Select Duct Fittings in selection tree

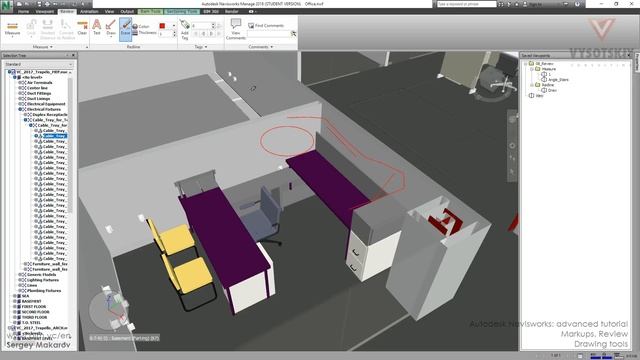click(x=39, y=93)
